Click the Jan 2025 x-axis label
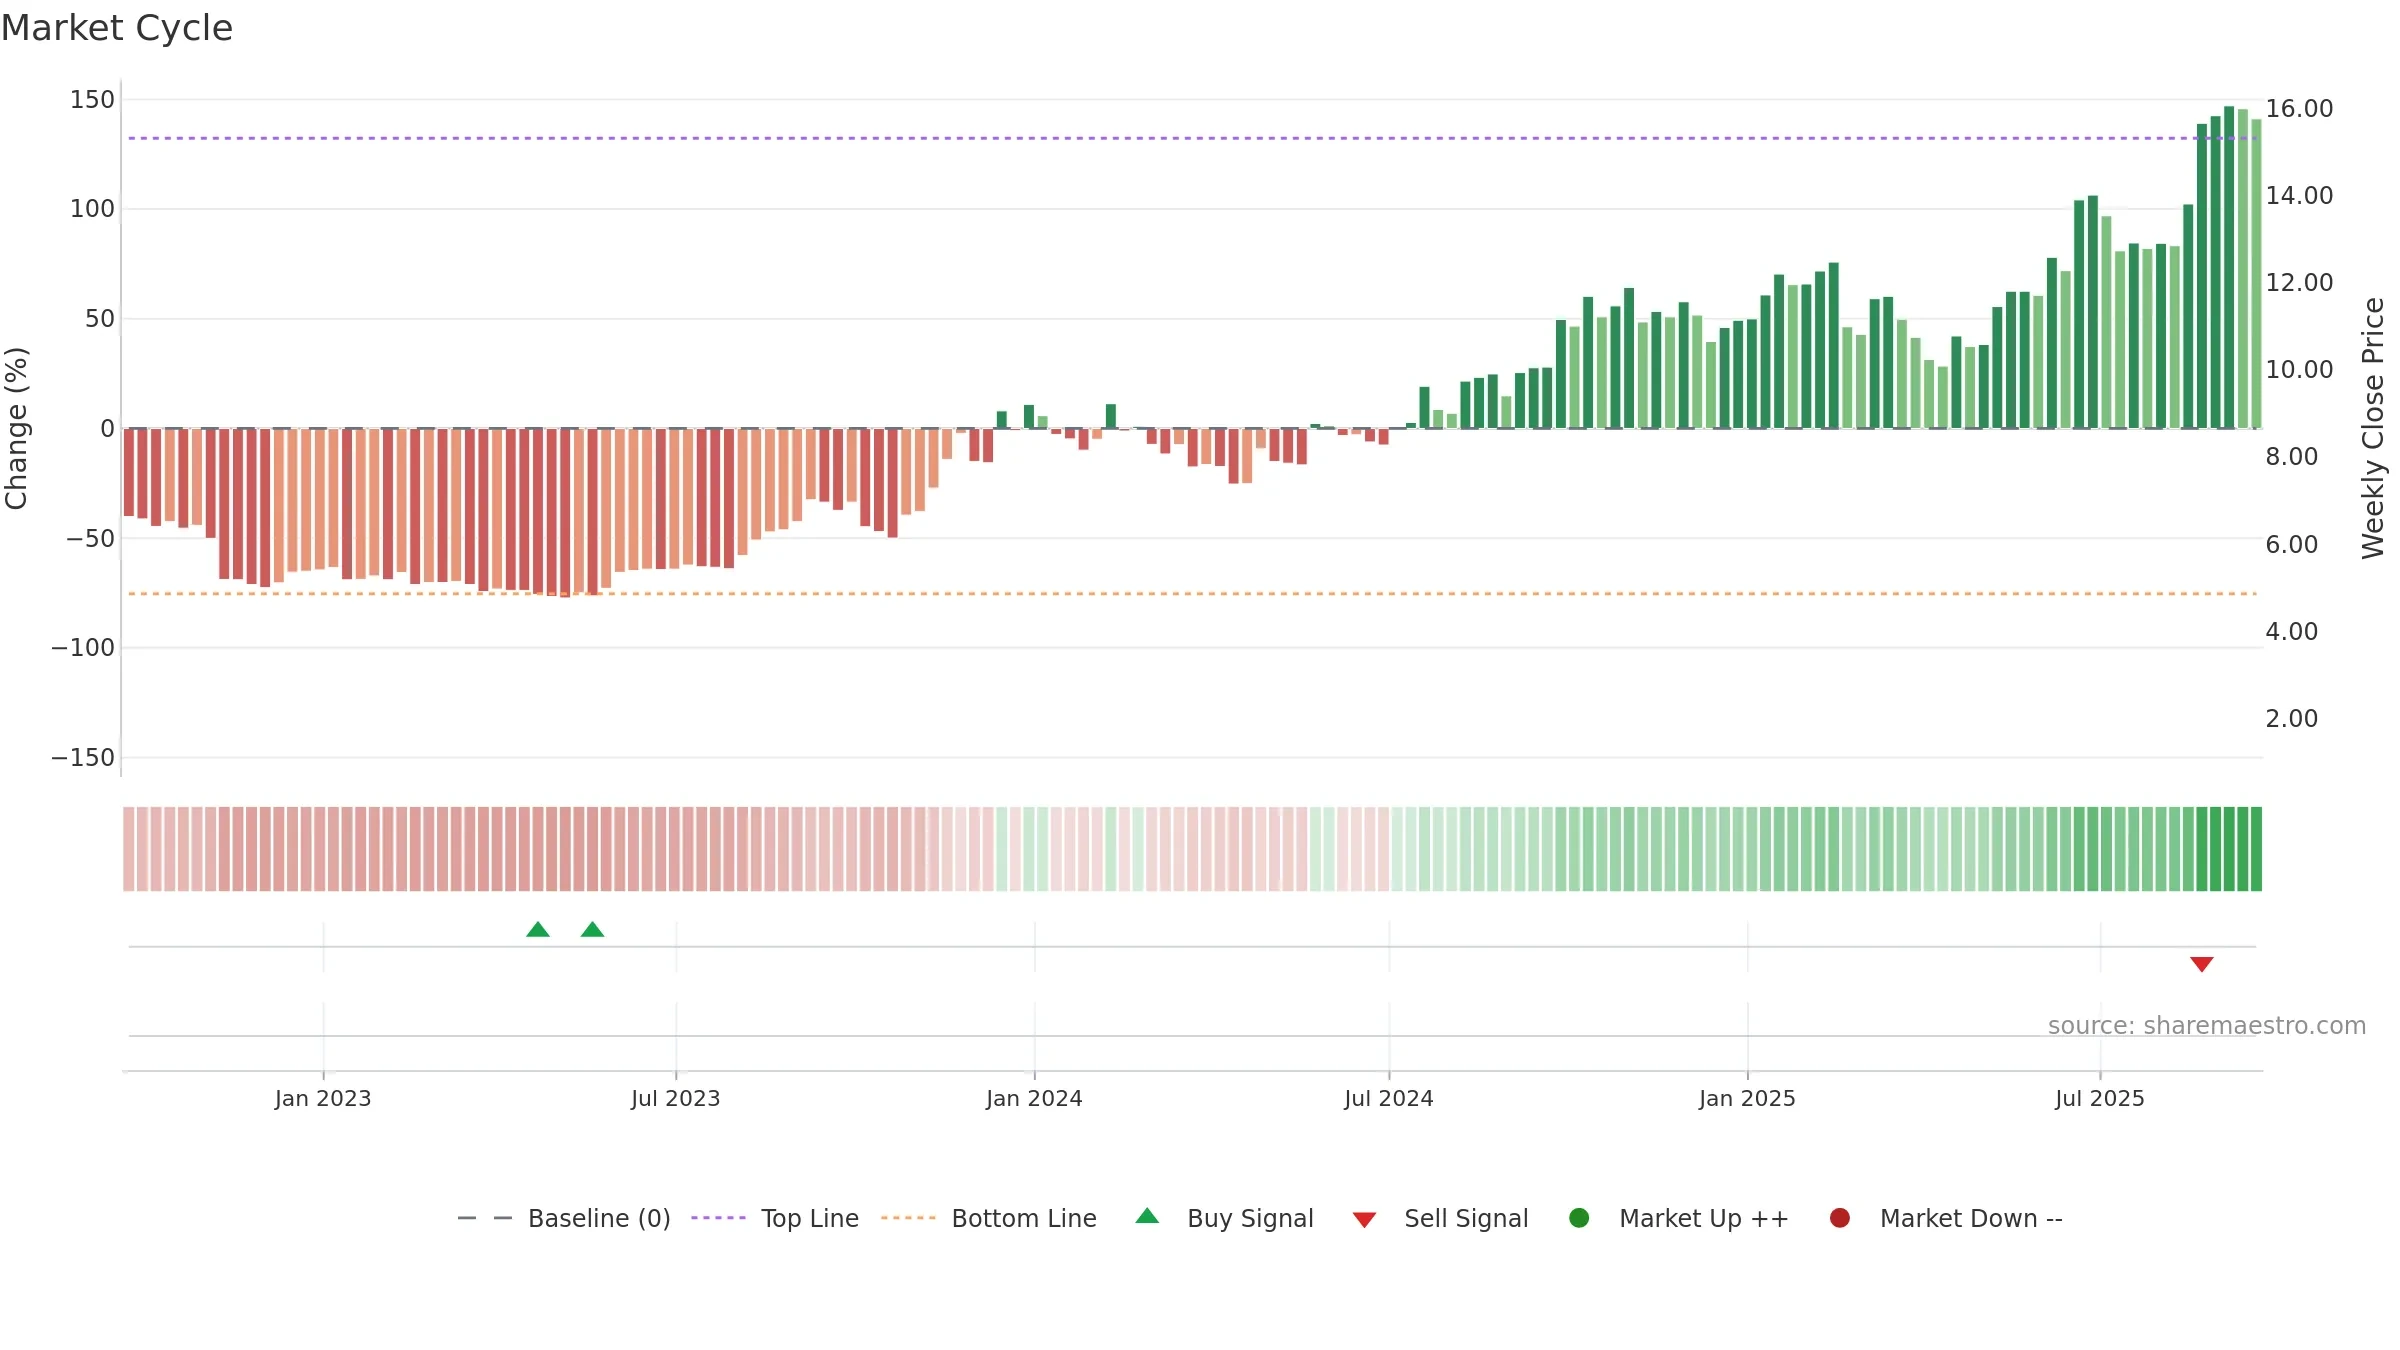Image resolution: width=2400 pixels, height=1350 pixels. [x=1747, y=1099]
